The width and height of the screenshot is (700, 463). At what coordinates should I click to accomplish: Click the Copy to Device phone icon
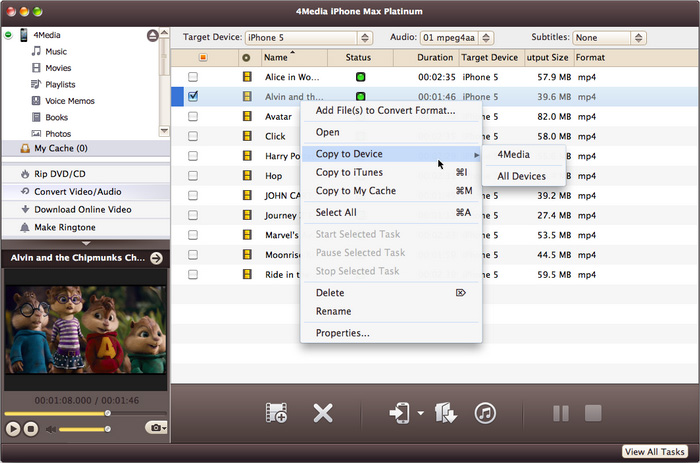(399, 413)
